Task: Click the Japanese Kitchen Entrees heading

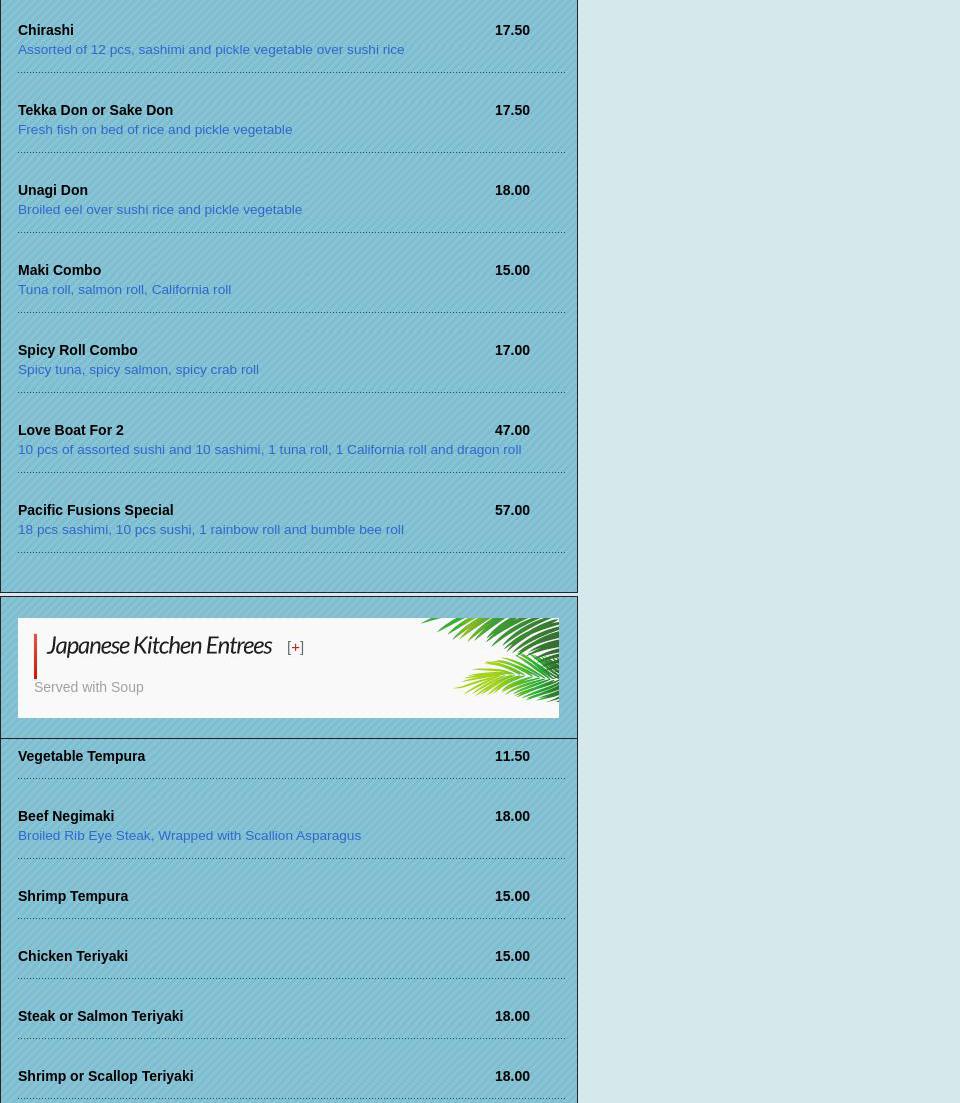Action: pos(159,646)
